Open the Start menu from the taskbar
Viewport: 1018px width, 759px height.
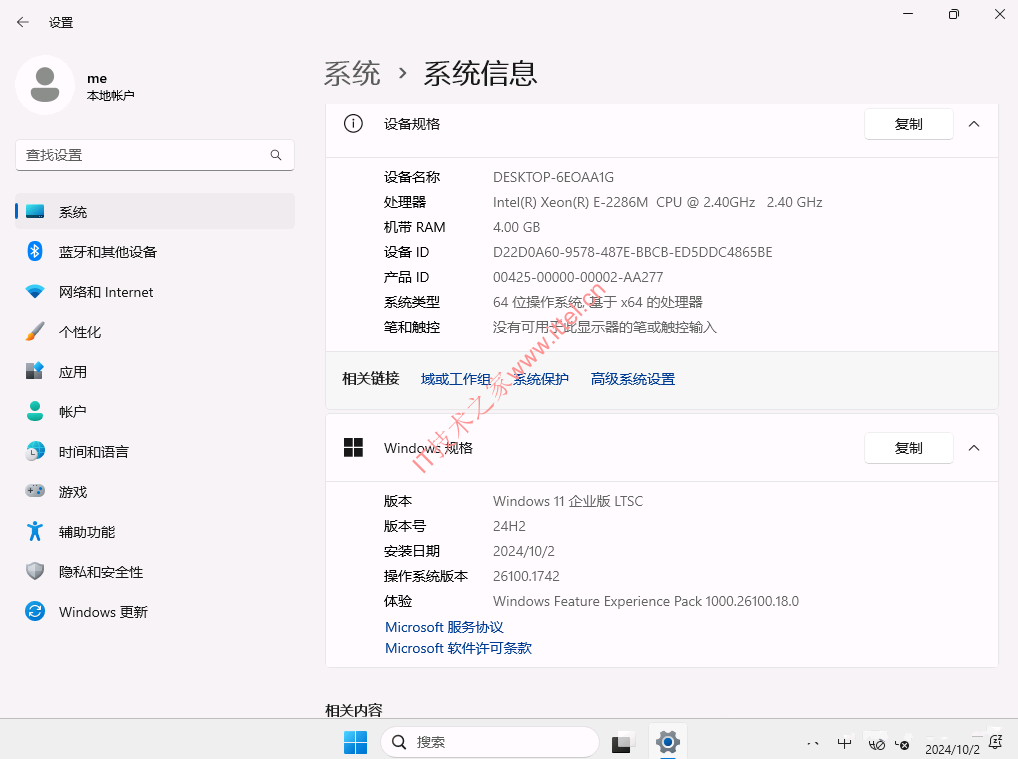(x=355, y=742)
